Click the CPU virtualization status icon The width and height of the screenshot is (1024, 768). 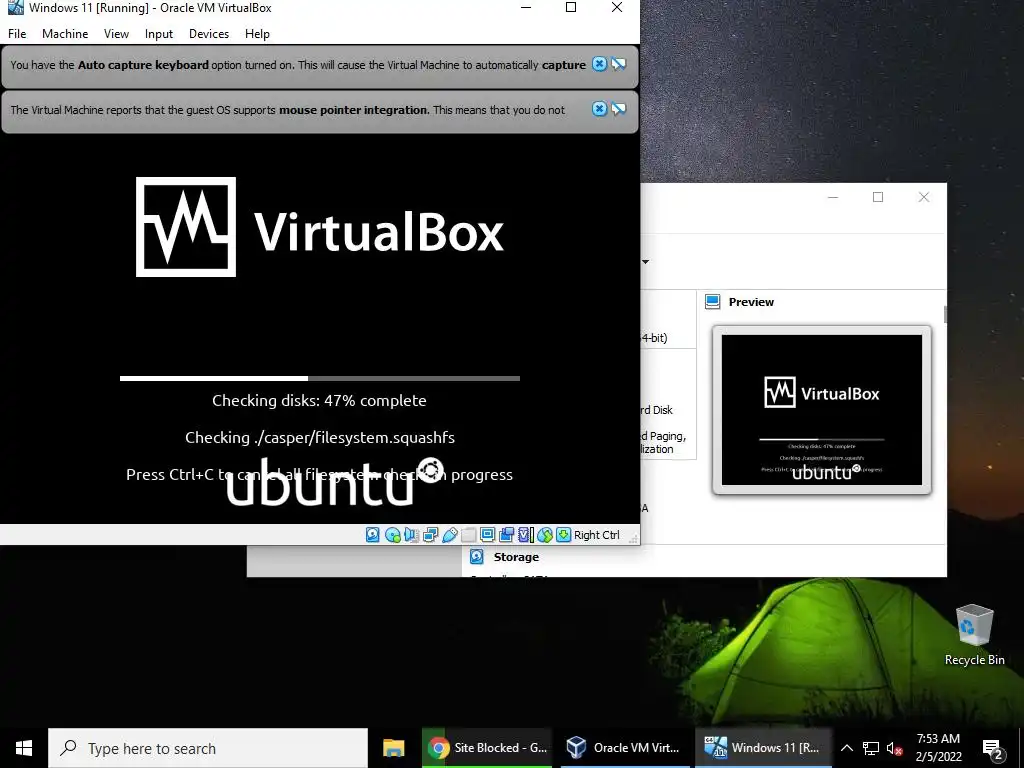click(x=526, y=535)
